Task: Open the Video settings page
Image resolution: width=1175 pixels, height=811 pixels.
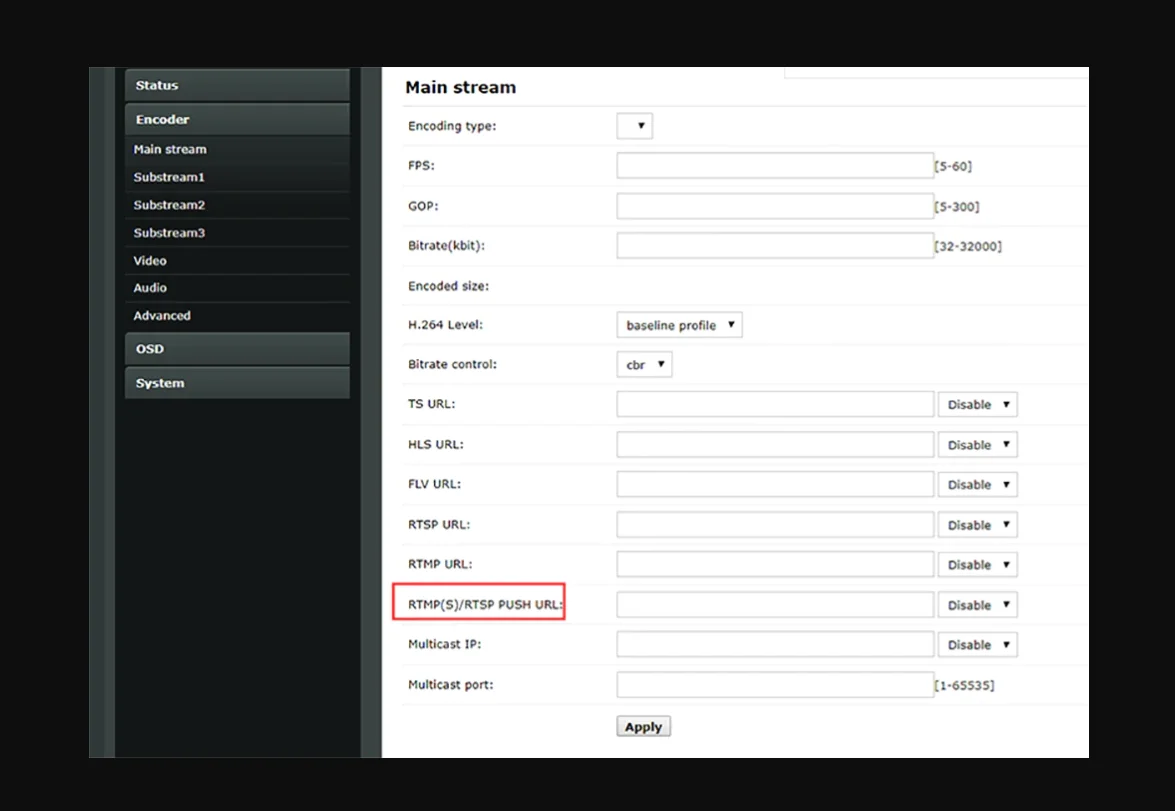Action: click(x=150, y=261)
